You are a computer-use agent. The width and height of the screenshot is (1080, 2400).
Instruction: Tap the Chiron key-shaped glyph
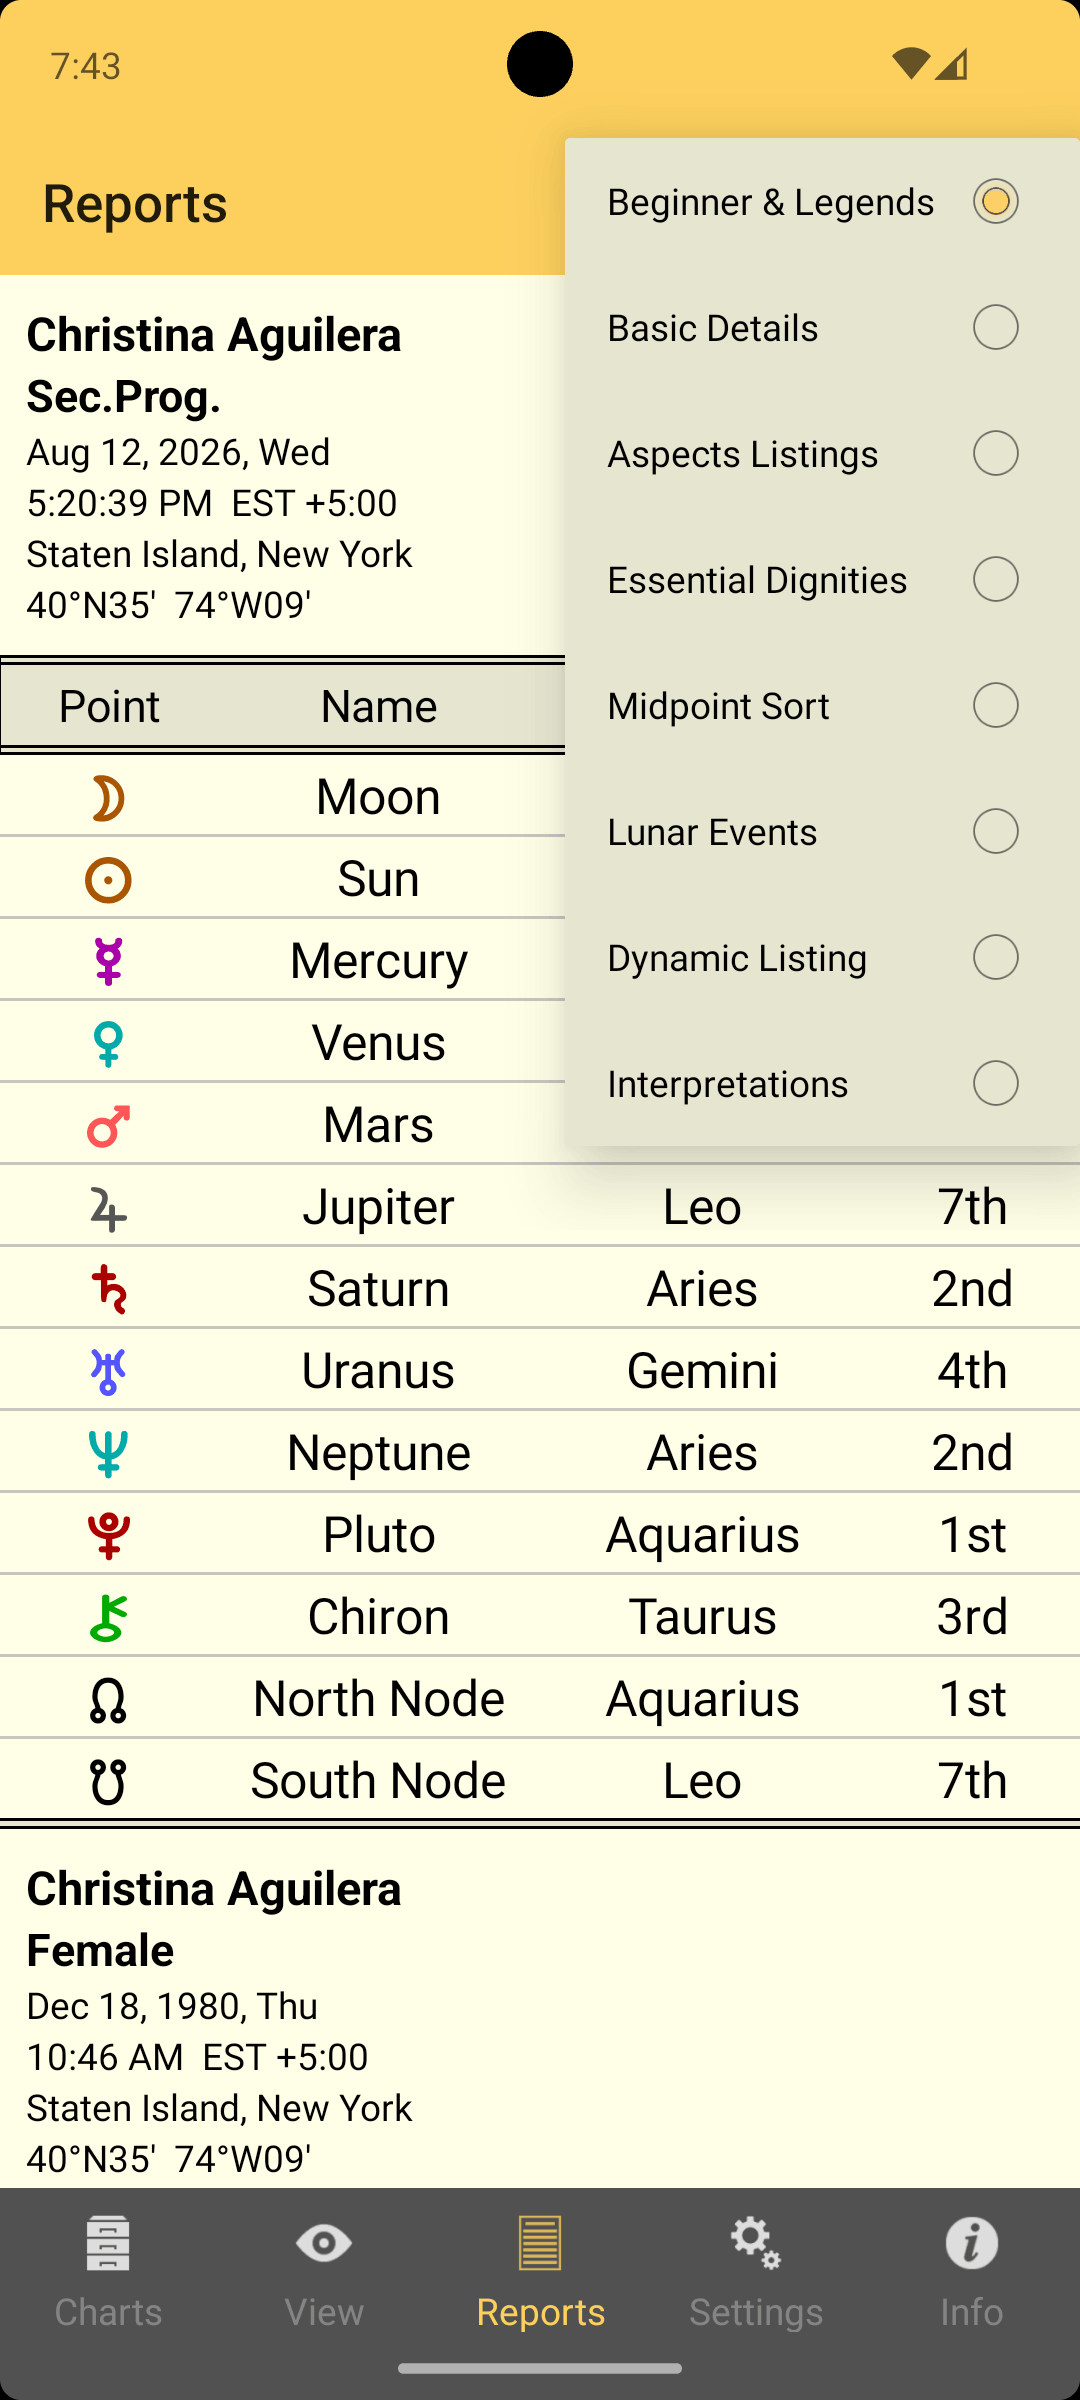(108, 1618)
